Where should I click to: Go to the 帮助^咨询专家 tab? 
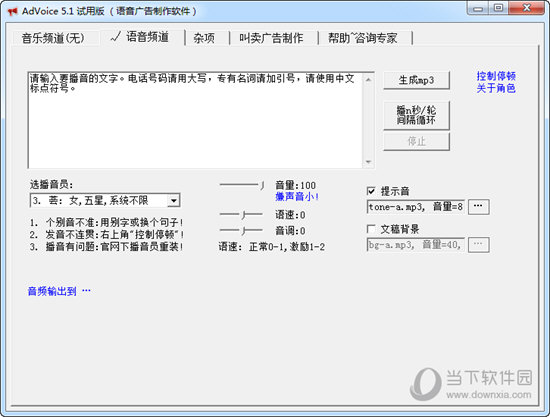pos(363,38)
